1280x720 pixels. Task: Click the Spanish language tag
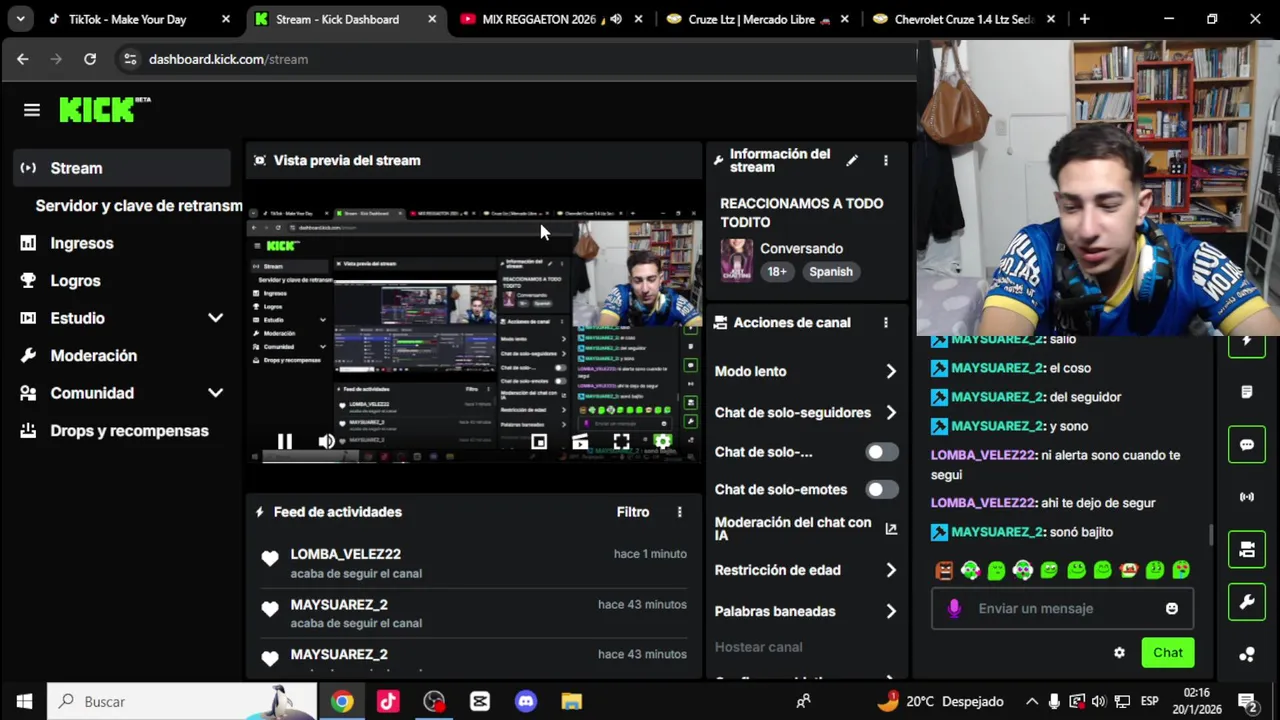pyautogui.click(x=831, y=272)
